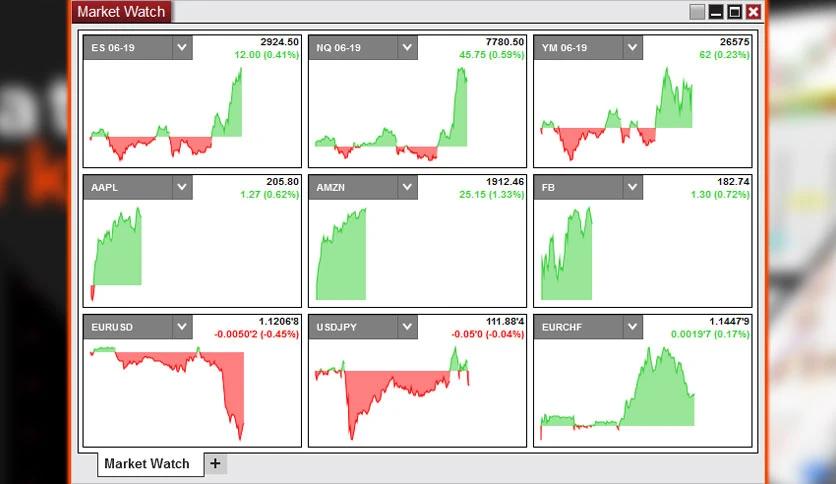836x484 pixels.
Task: Maximize the Market Watch window
Action: 735,12
